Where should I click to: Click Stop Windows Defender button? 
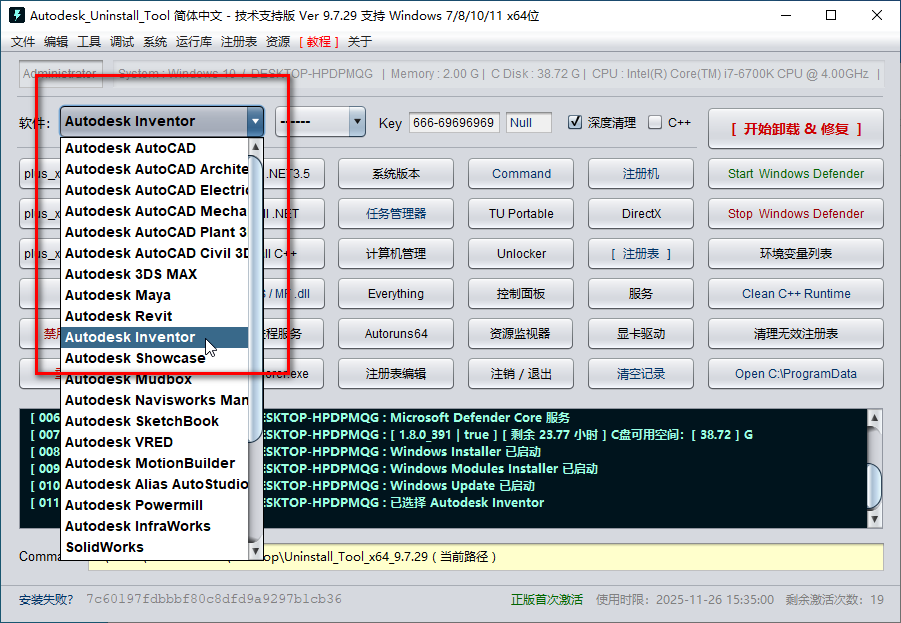click(796, 213)
